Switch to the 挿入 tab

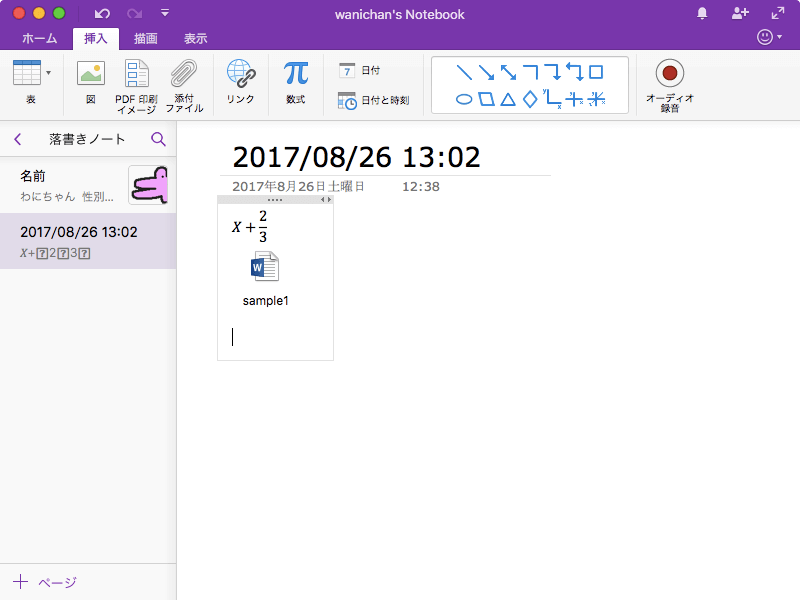point(95,39)
